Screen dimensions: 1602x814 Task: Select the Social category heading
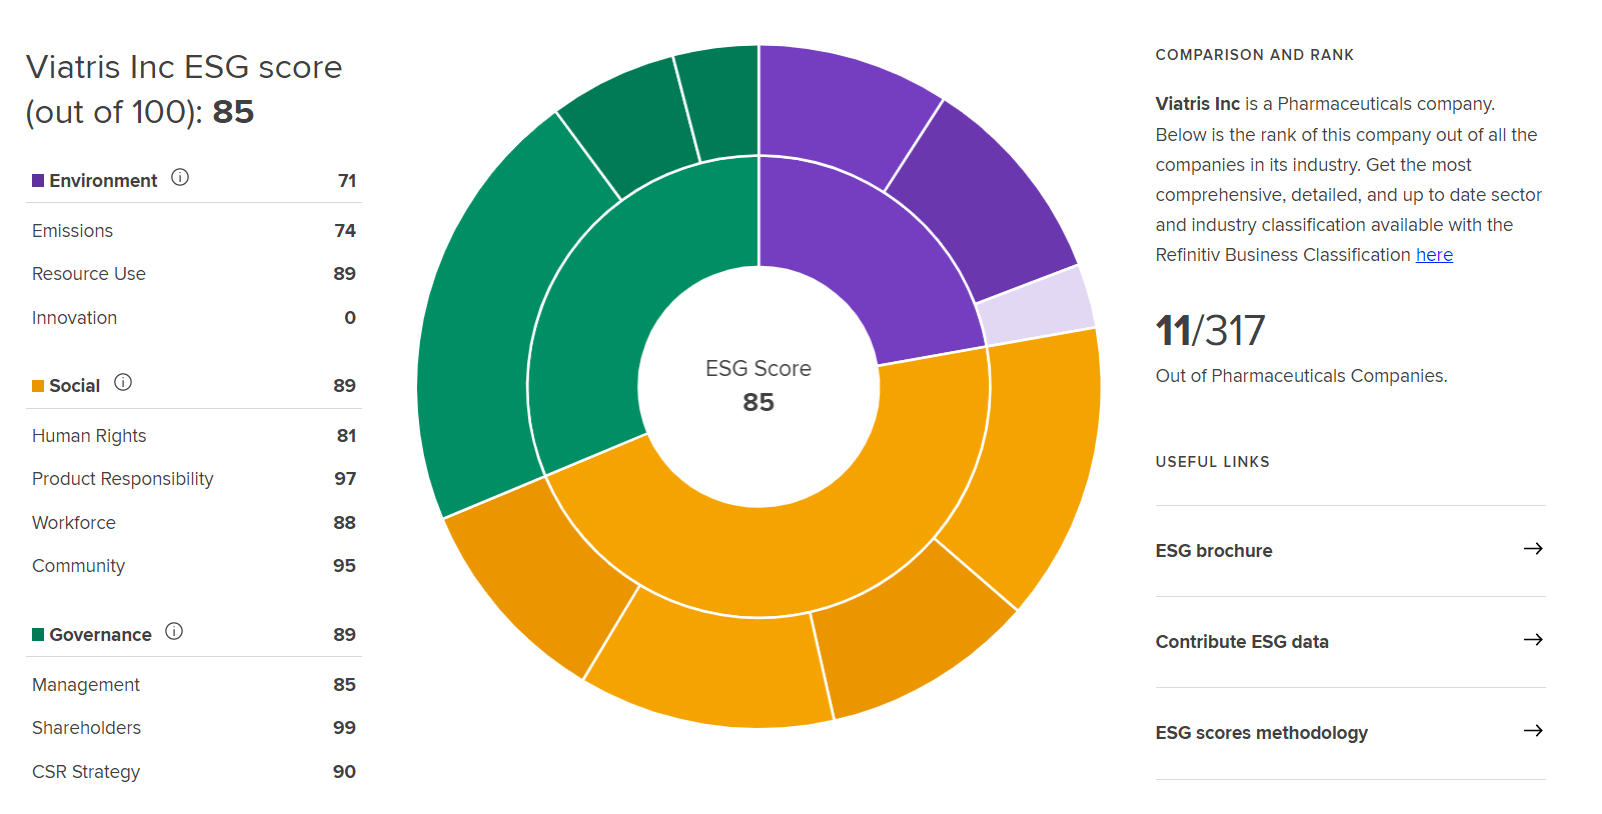[75, 386]
